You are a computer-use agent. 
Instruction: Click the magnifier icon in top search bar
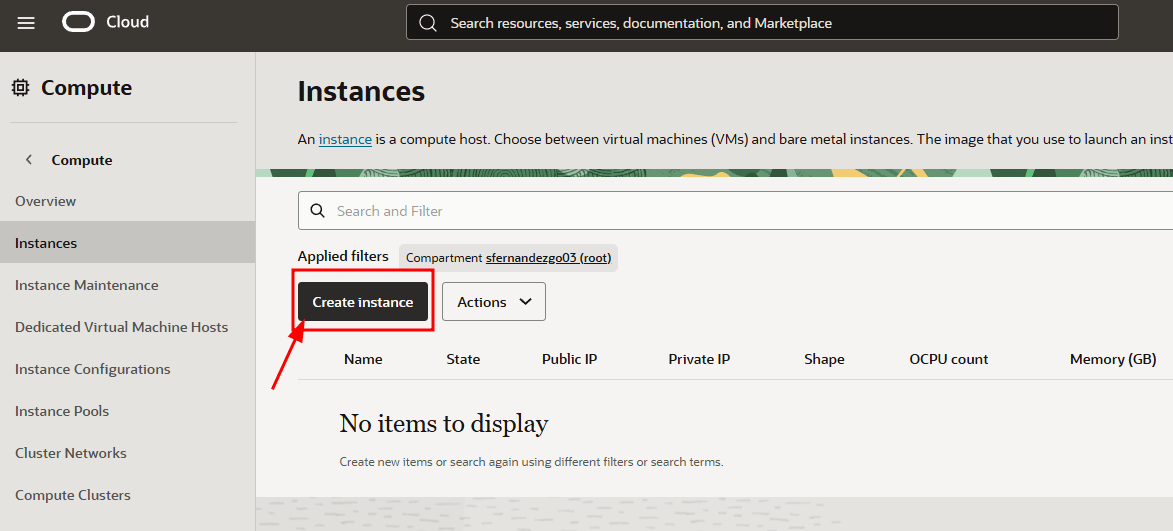coord(428,23)
